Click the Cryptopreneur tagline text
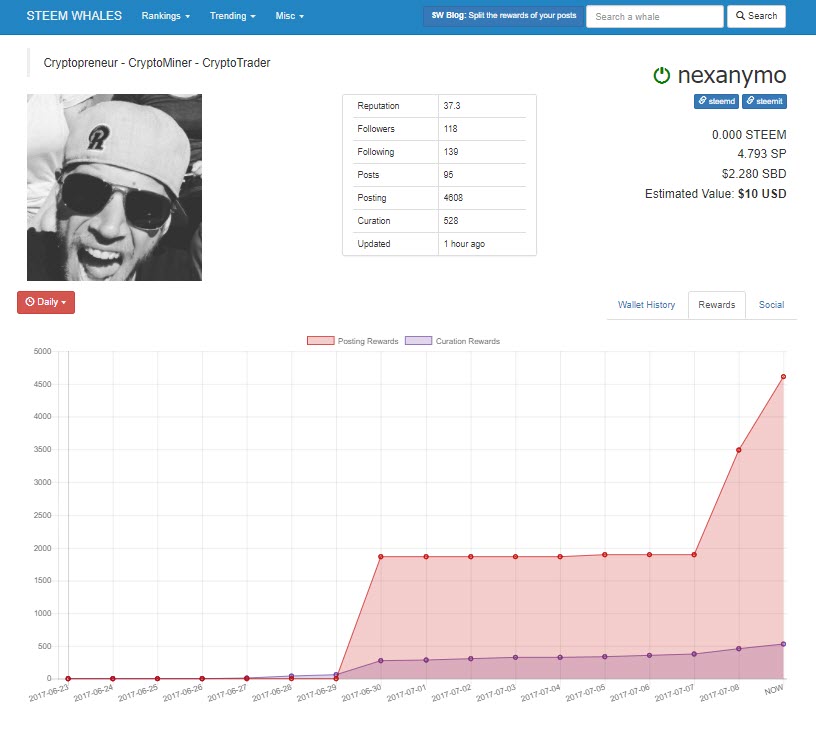The height and width of the screenshot is (730, 816). [157, 63]
